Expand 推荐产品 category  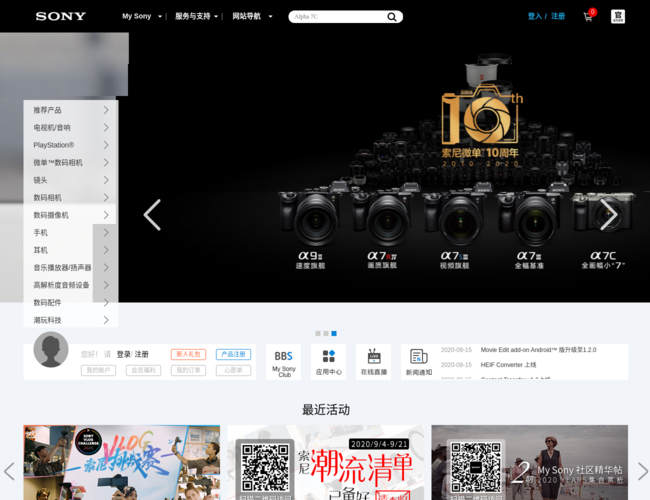71,110
